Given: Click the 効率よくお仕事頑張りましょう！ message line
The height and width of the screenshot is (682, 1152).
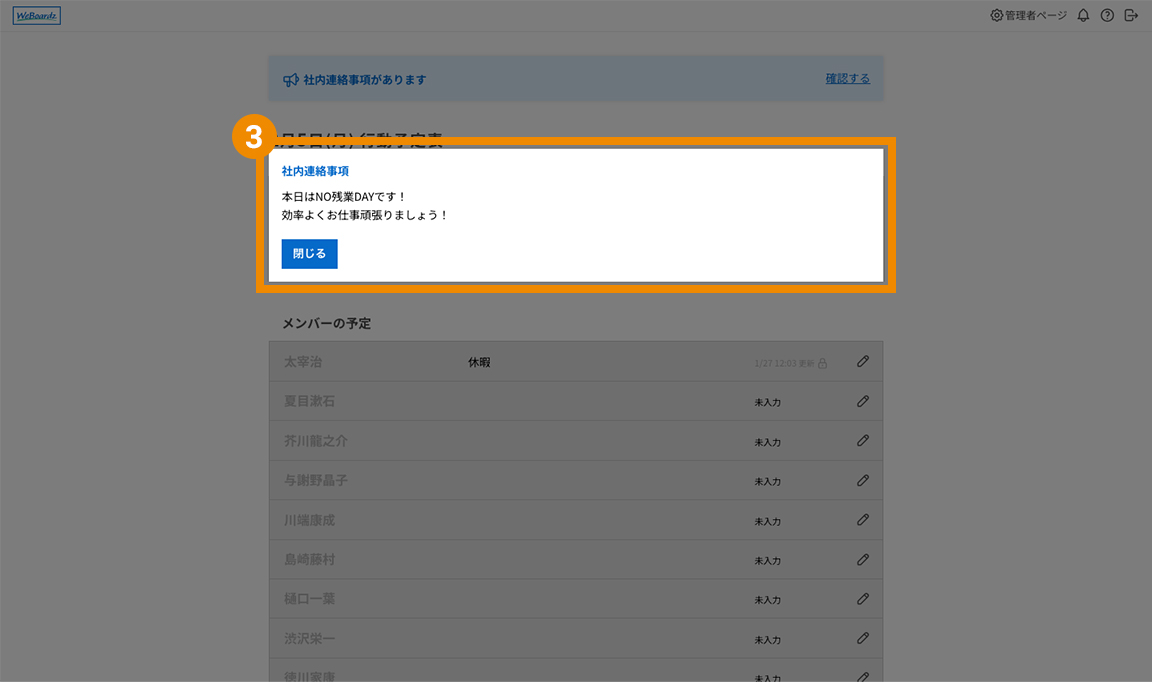Looking at the screenshot, I should click(365, 215).
